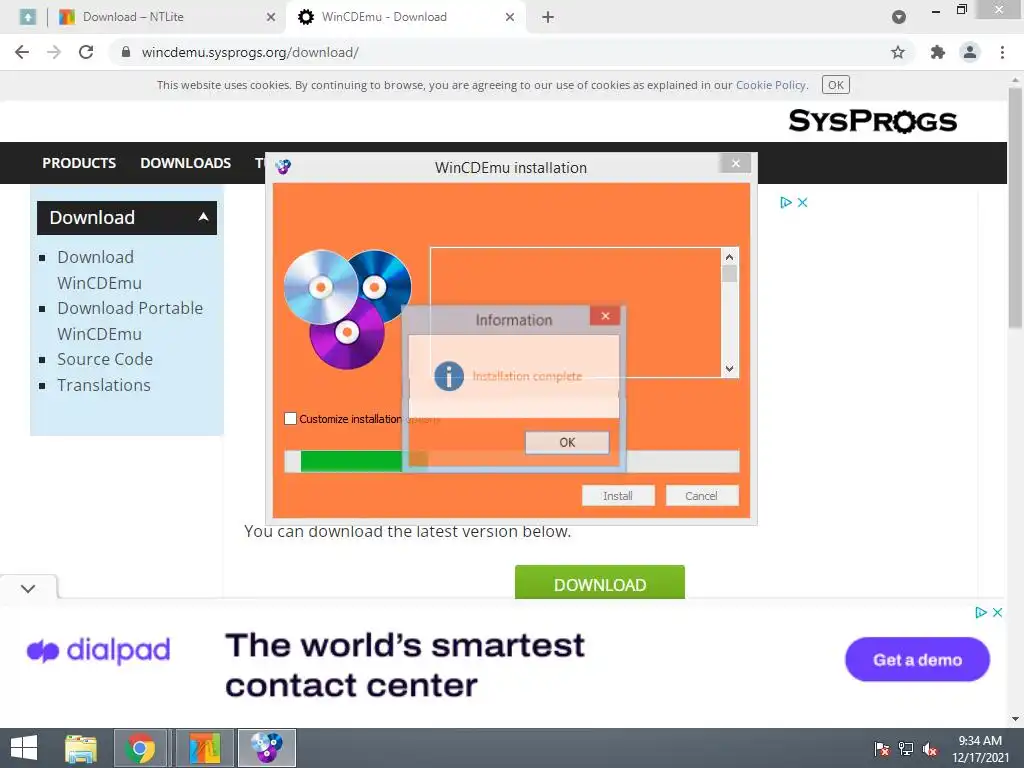Click the green installation progress bar

click(x=511, y=461)
